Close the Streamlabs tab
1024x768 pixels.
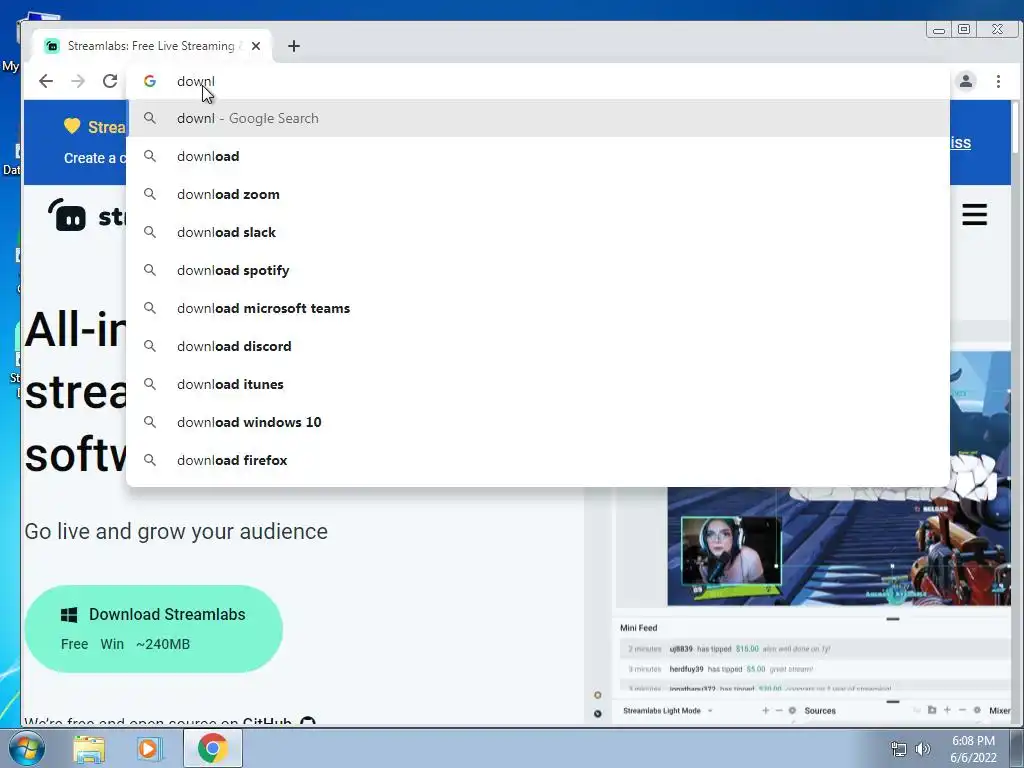tap(256, 46)
